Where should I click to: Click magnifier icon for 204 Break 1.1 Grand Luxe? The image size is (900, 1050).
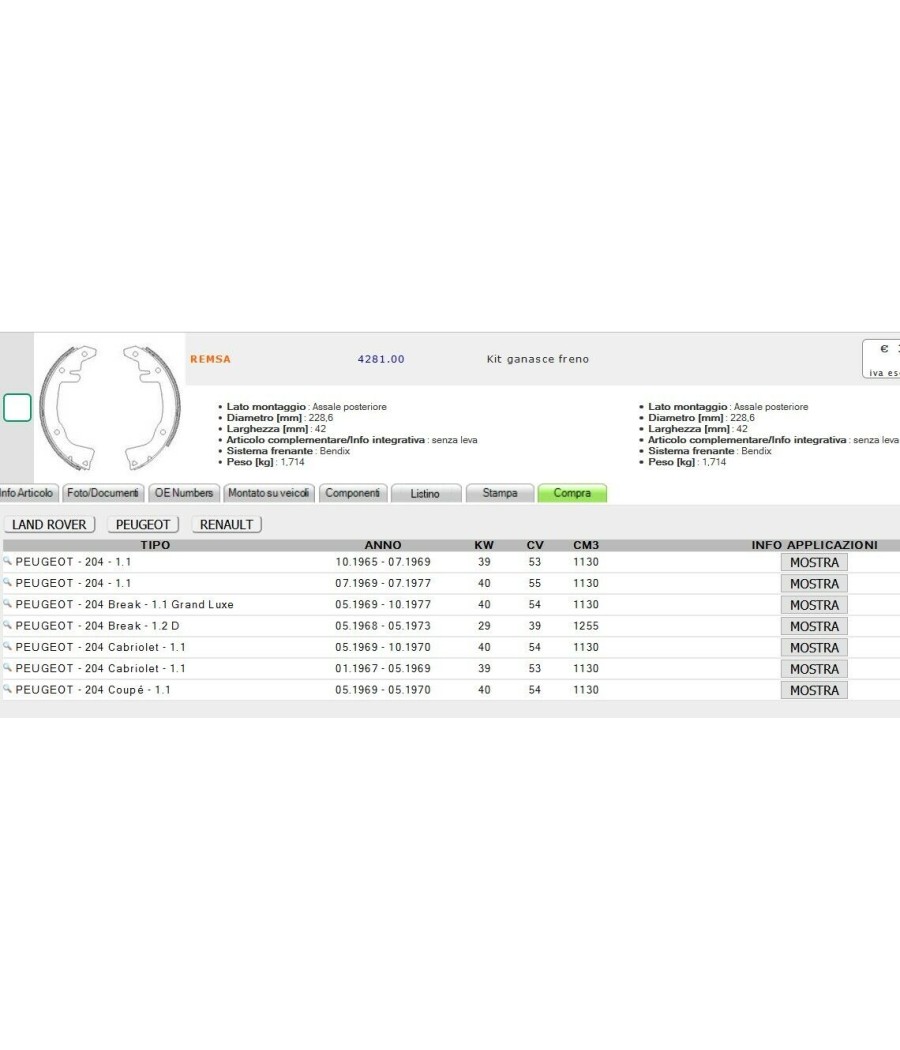(8, 603)
